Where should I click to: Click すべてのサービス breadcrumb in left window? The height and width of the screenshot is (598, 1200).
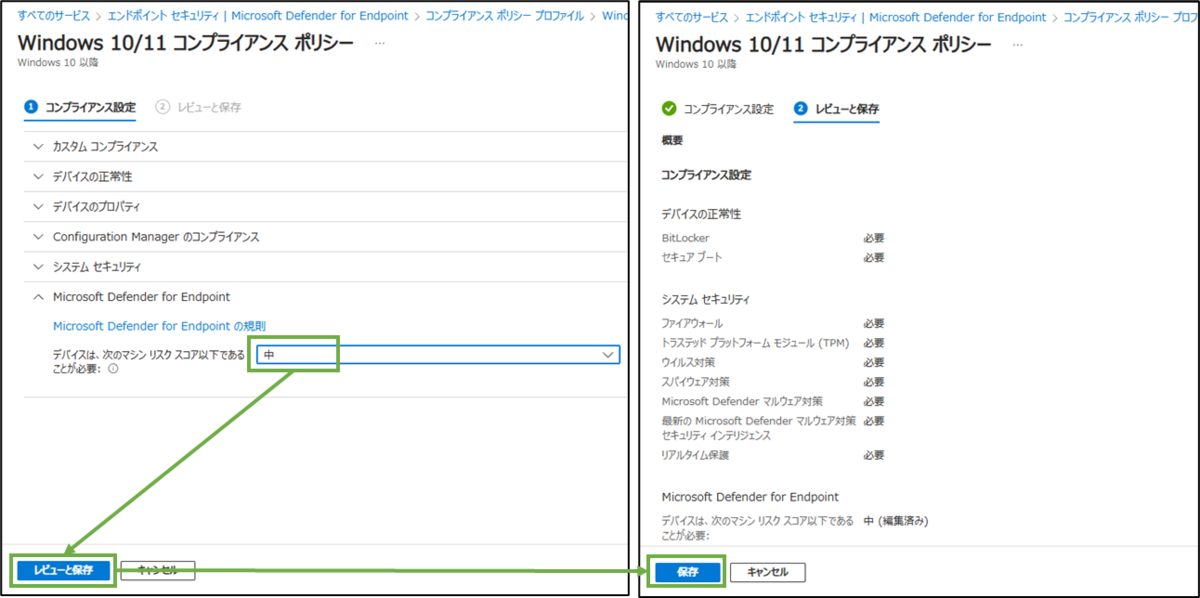tap(55, 16)
